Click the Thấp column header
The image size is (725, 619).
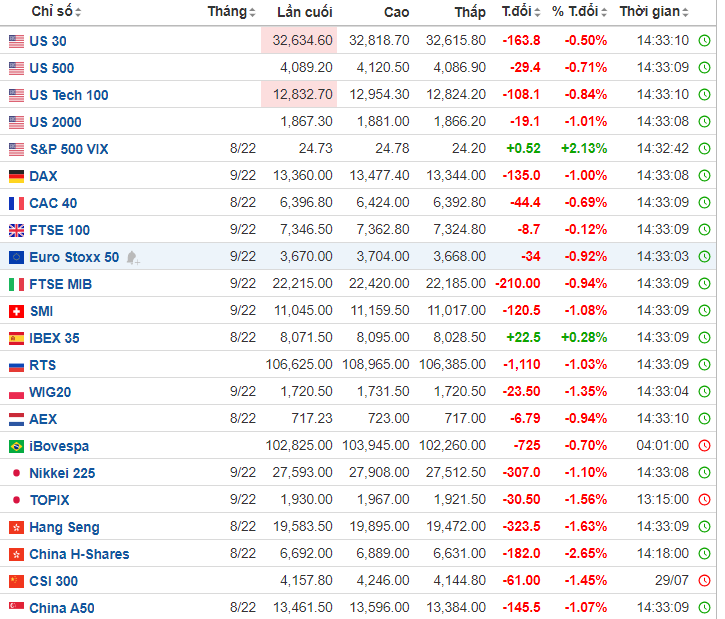[x=470, y=12]
